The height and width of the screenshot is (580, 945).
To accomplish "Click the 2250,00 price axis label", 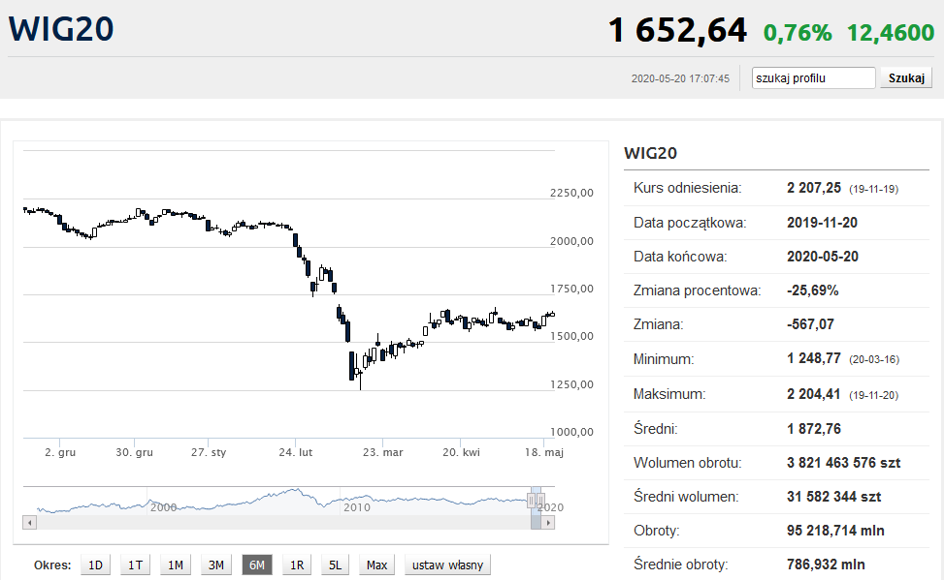I will [x=572, y=193].
